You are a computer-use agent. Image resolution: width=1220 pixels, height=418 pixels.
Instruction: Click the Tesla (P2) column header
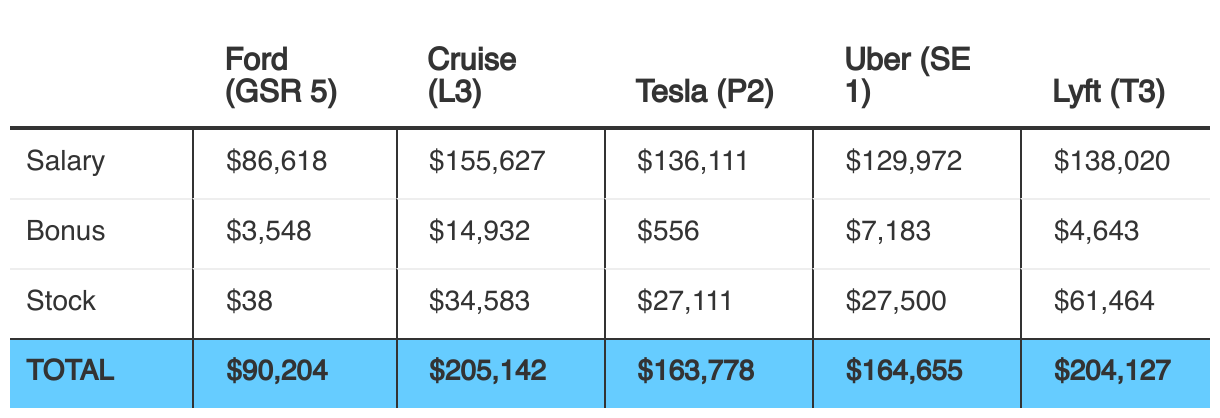(x=705, y=93)
